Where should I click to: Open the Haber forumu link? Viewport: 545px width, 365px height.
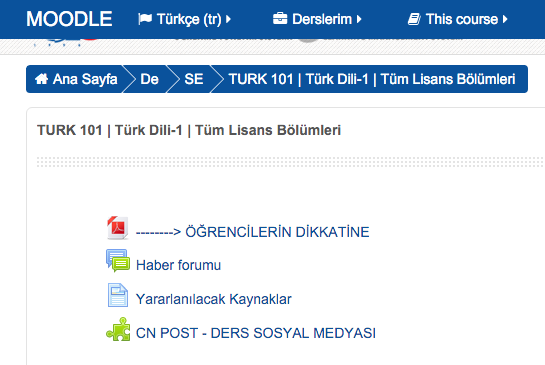[x=178, y=265]
